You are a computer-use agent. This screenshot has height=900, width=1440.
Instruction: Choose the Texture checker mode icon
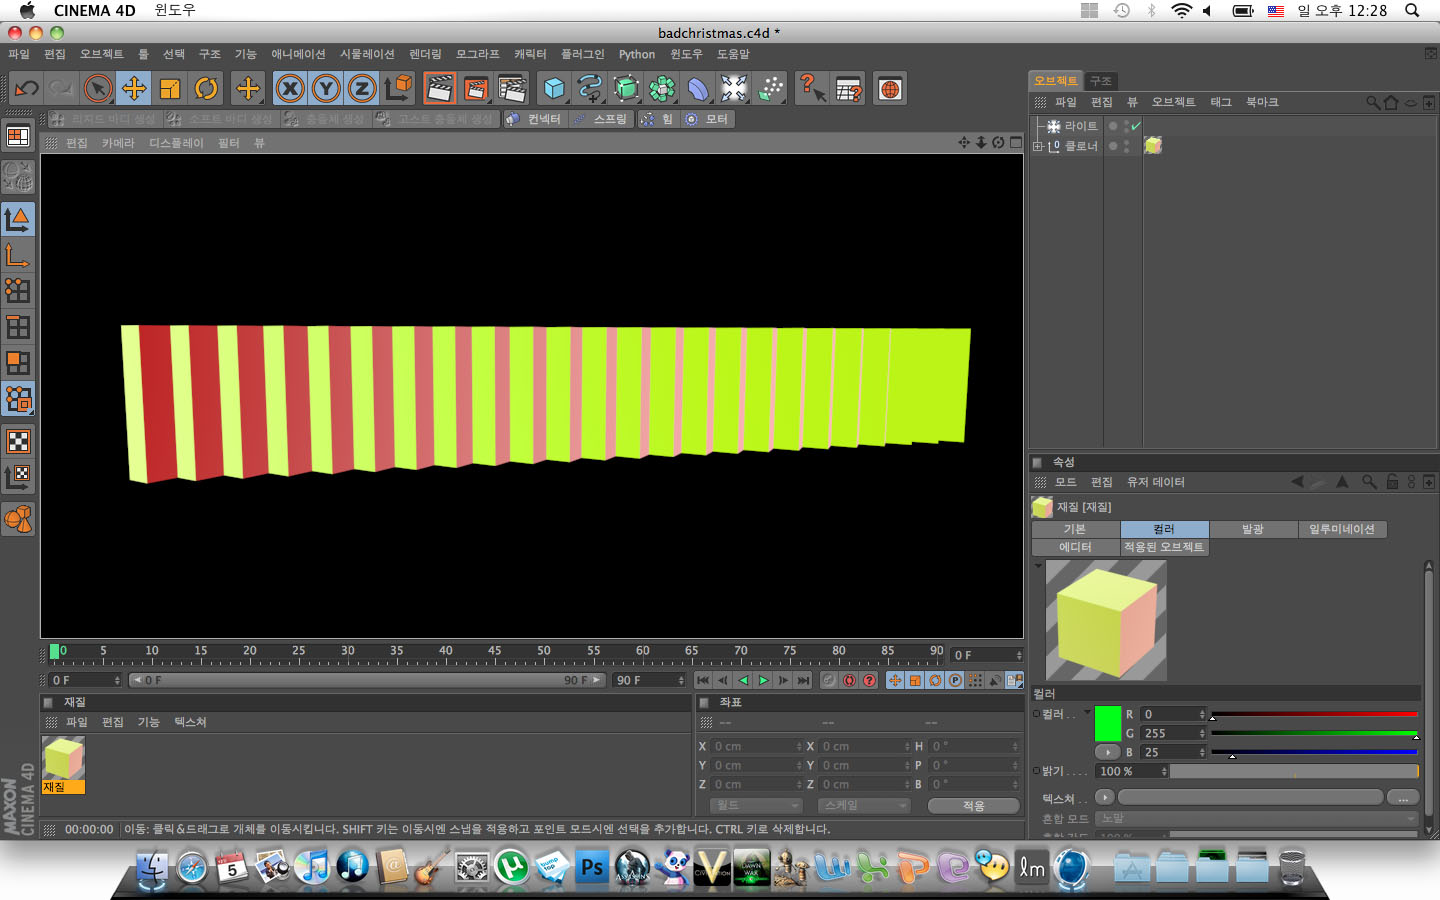(18, 441)
